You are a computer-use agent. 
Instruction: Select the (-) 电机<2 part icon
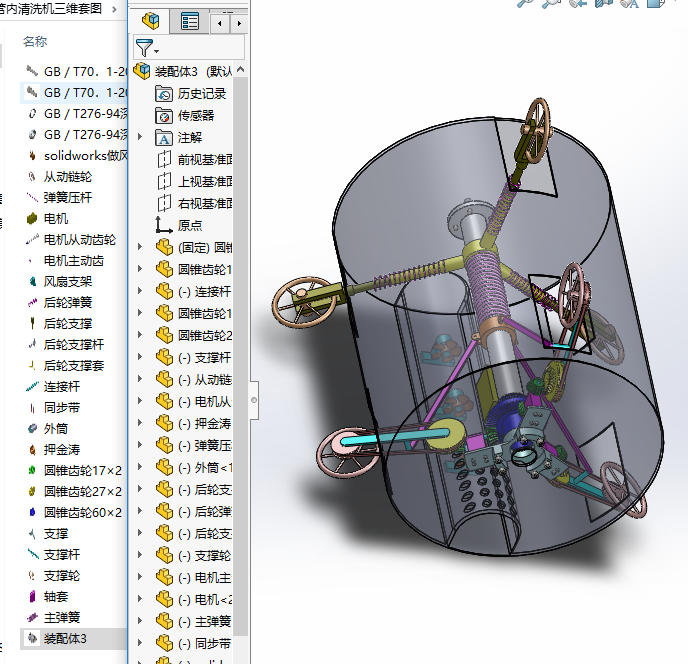pos(165,599)
